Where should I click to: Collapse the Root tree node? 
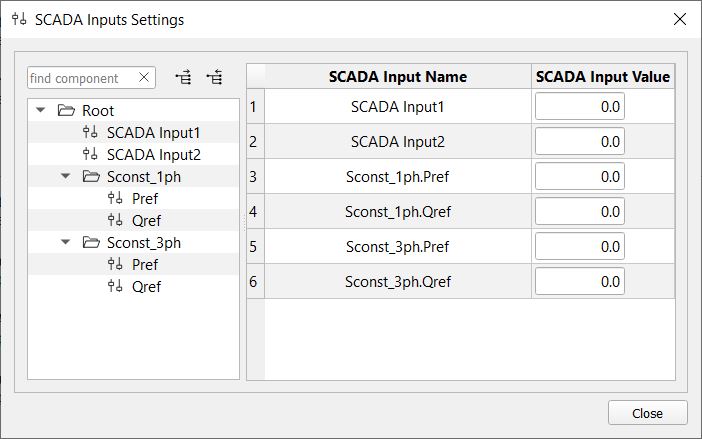tap(40, 110)
